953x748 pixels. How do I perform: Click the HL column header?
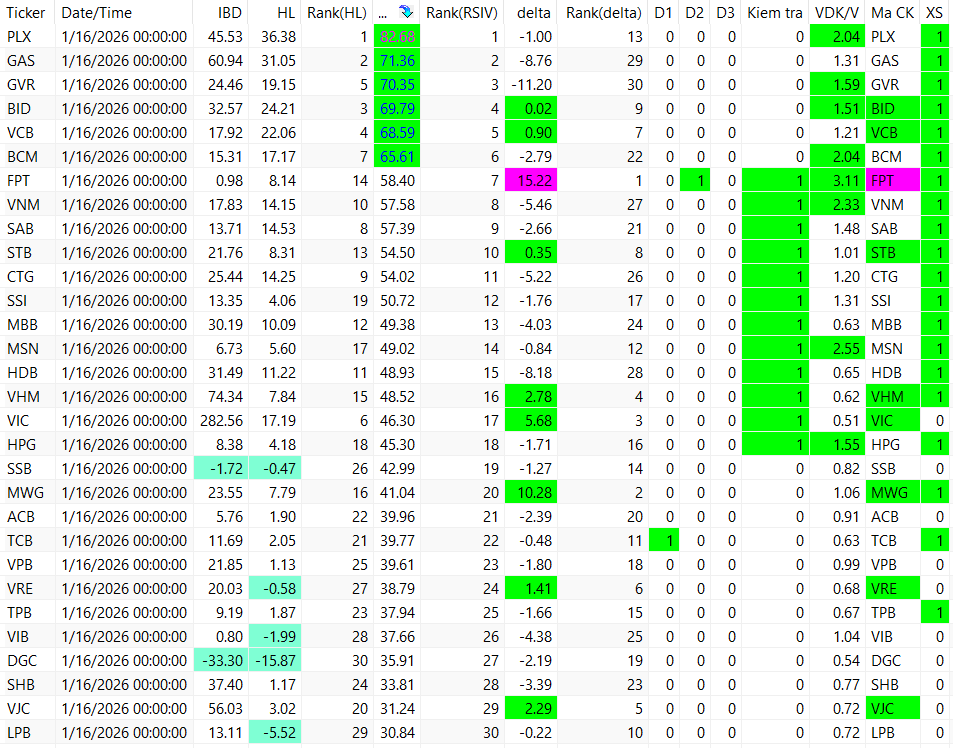[287, 12]
